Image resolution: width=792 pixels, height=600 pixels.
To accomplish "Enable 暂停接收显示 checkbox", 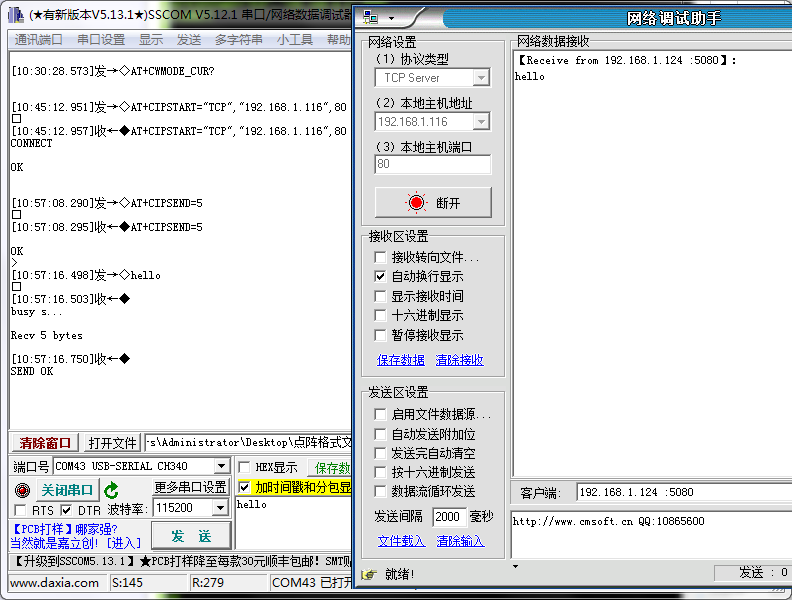I will pyautogui.click(x=380, y=335).
